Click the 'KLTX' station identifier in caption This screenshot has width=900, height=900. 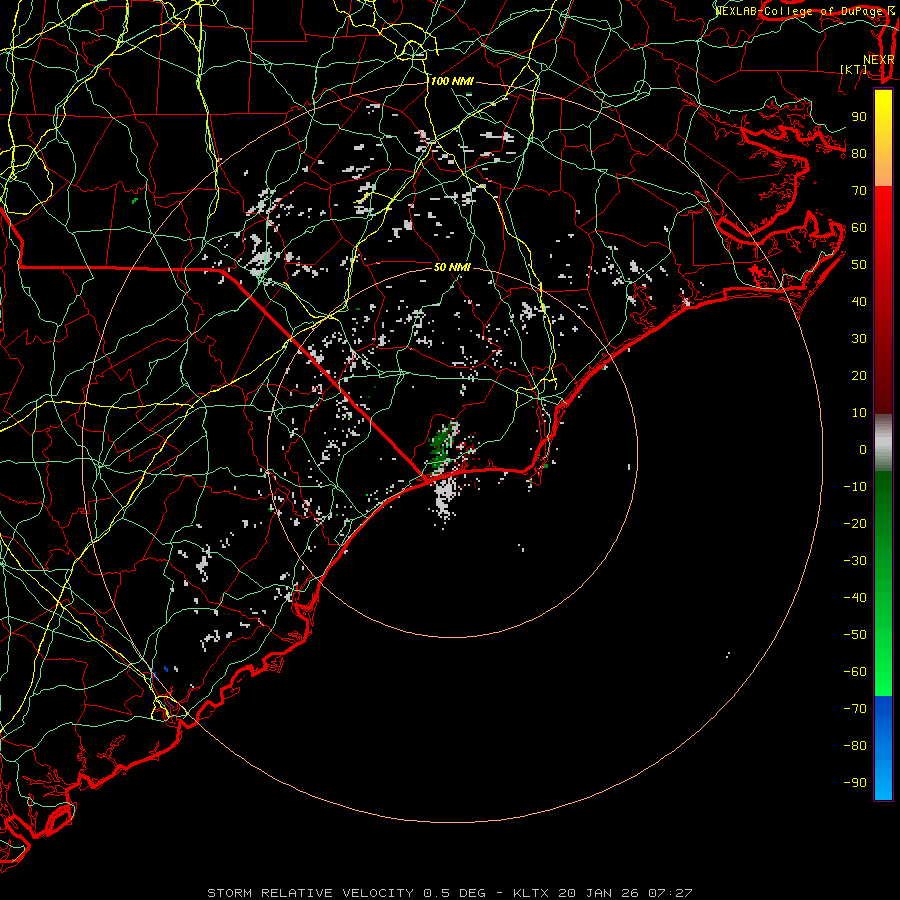tap(531, 893)
